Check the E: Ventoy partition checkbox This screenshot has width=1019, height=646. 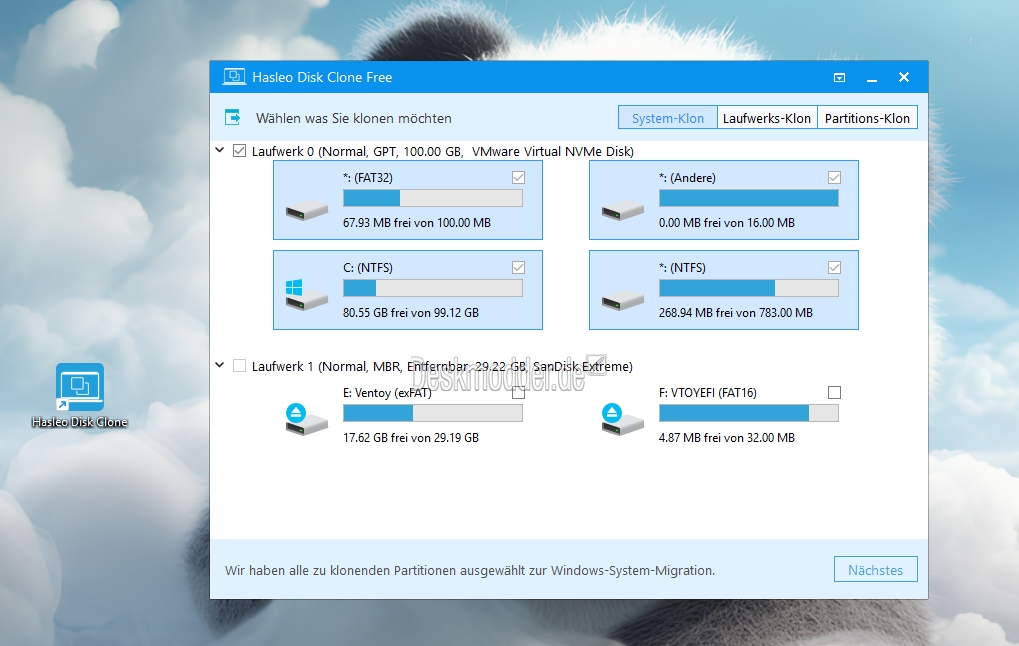point(518,393)
